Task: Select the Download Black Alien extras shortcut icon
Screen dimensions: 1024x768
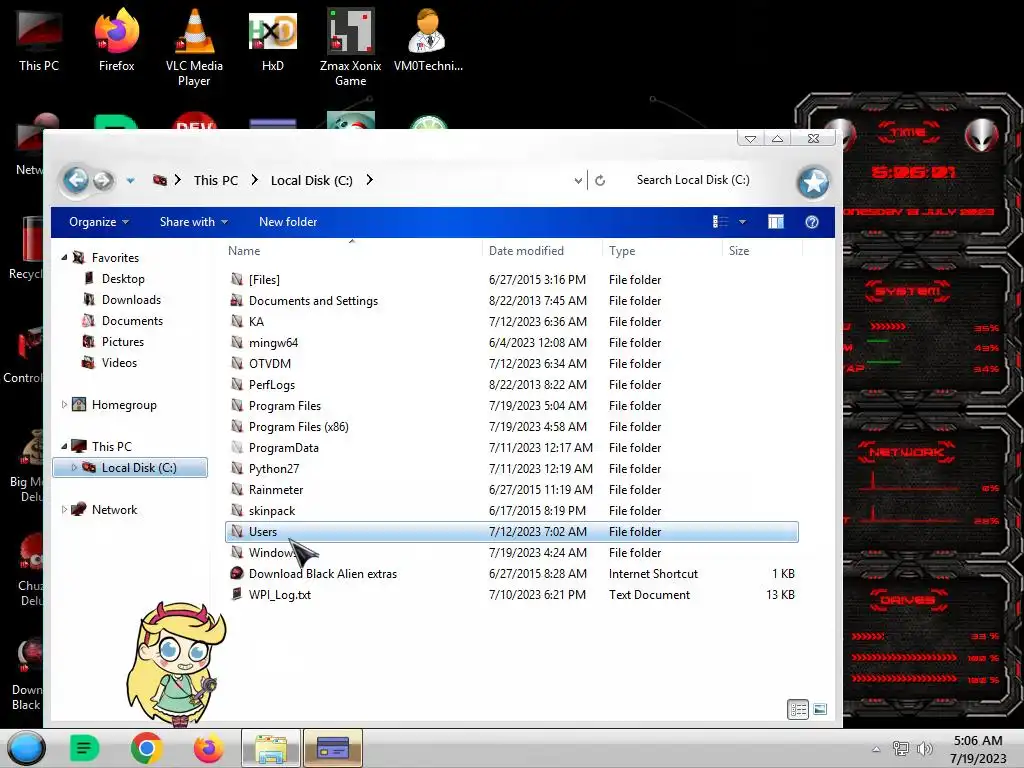Action: [237, 573]
